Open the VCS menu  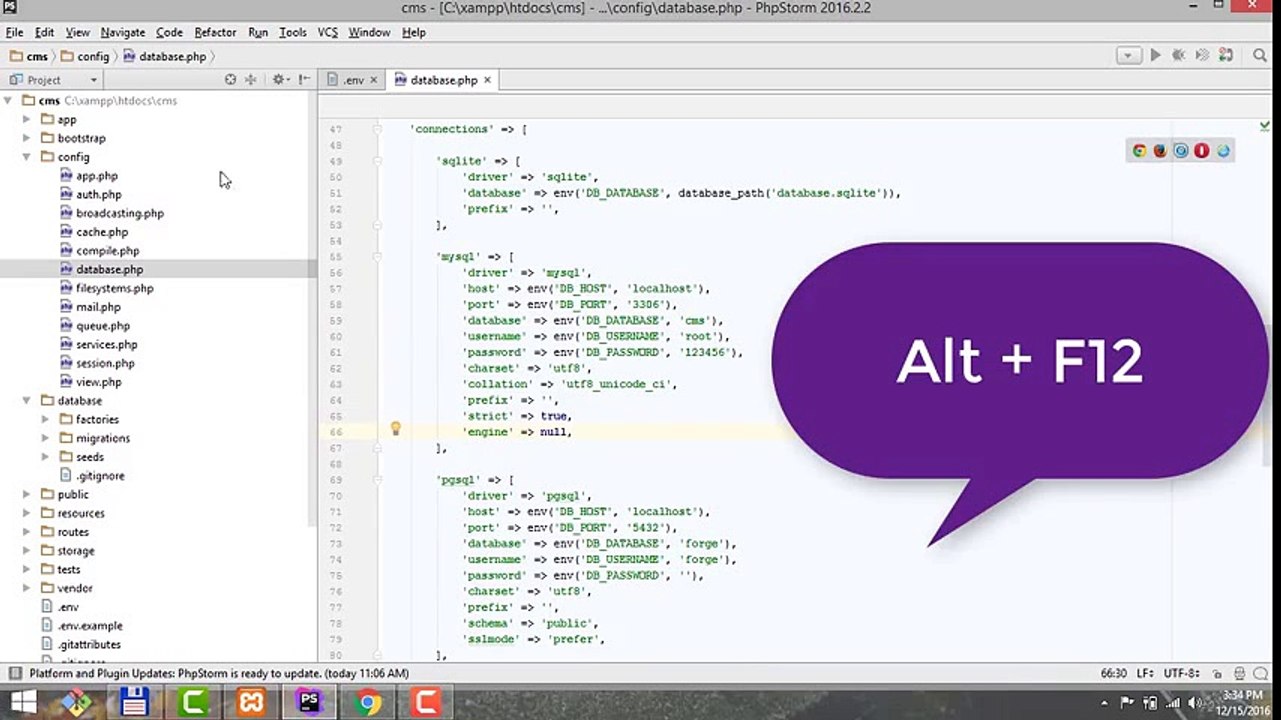(x=327, y=32)
